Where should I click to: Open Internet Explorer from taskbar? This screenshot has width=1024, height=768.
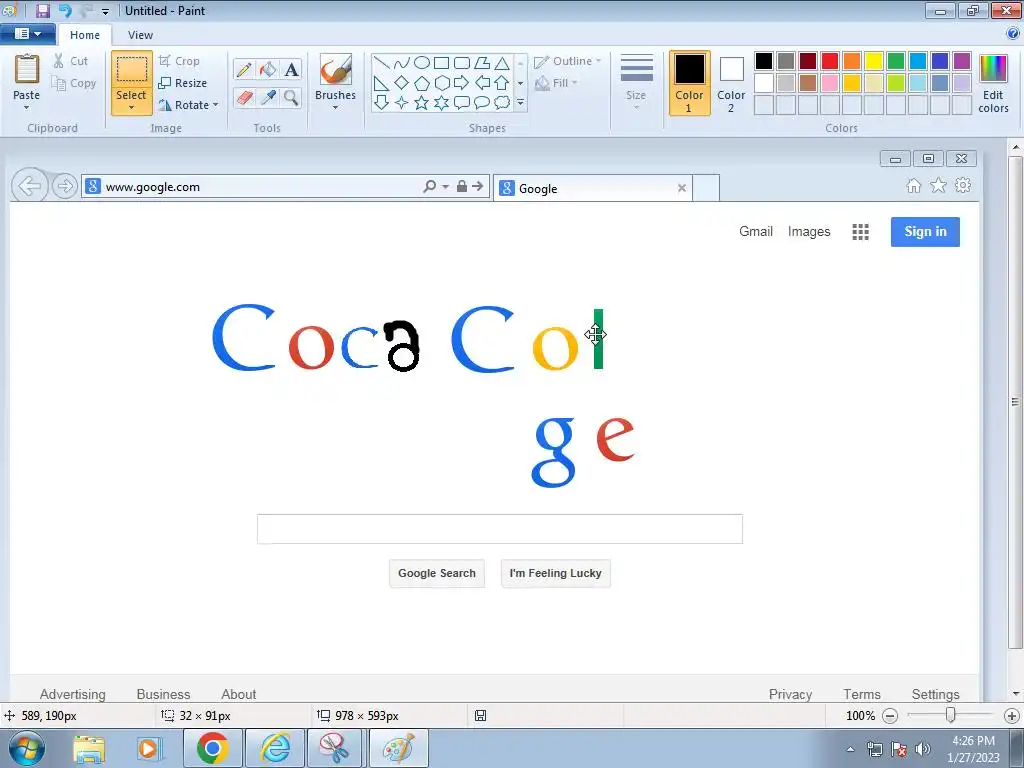275,748
